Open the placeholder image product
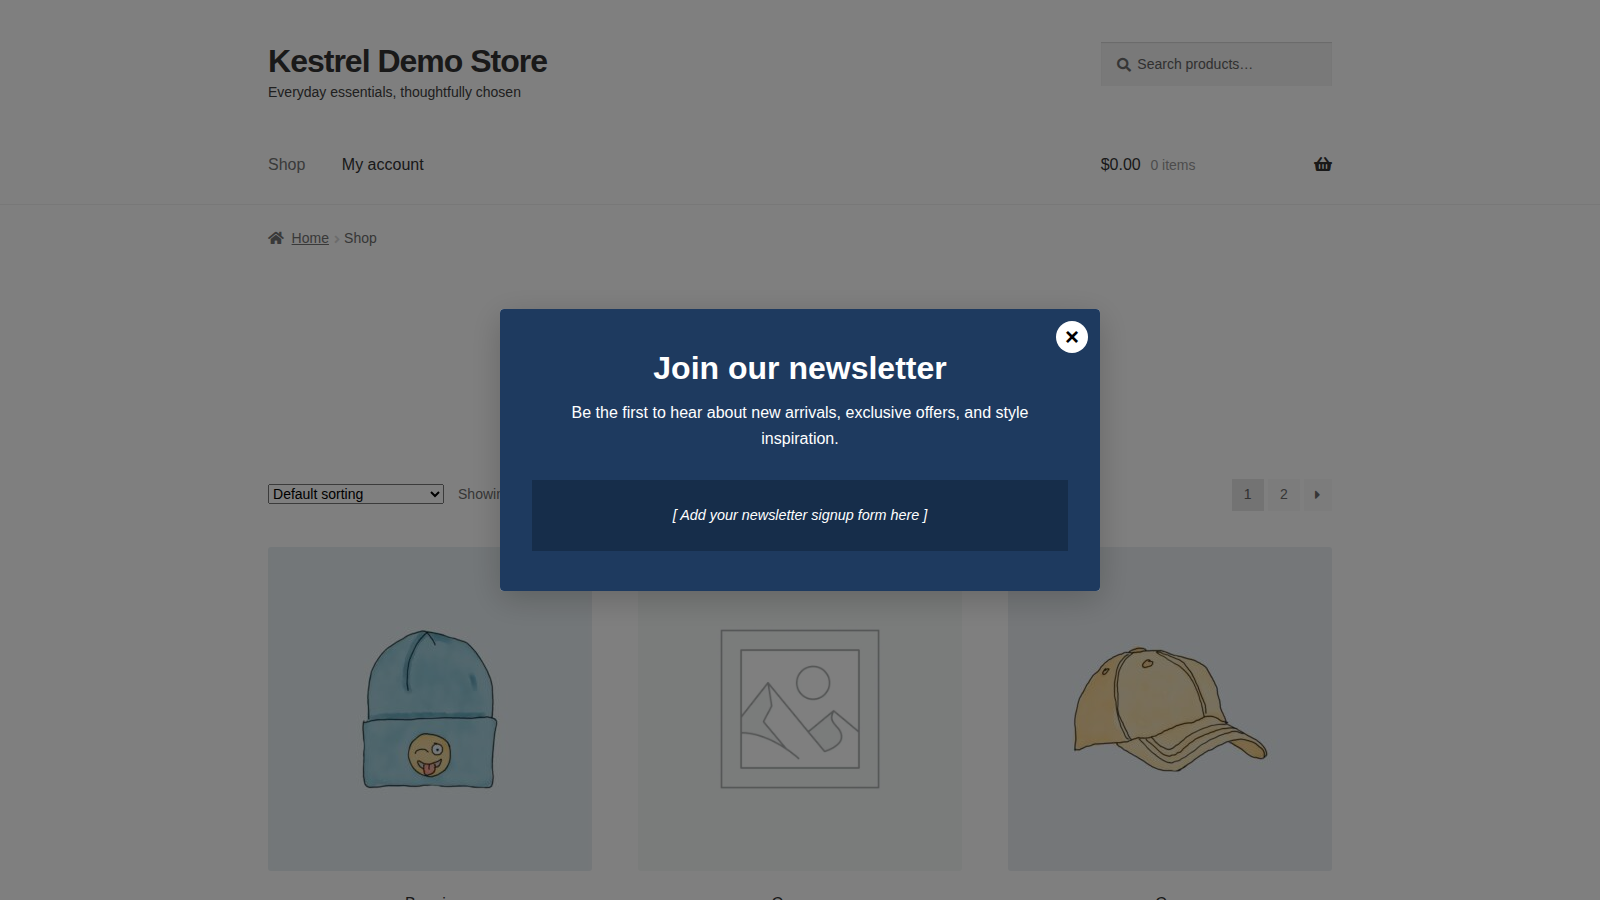 pos(800,709)
